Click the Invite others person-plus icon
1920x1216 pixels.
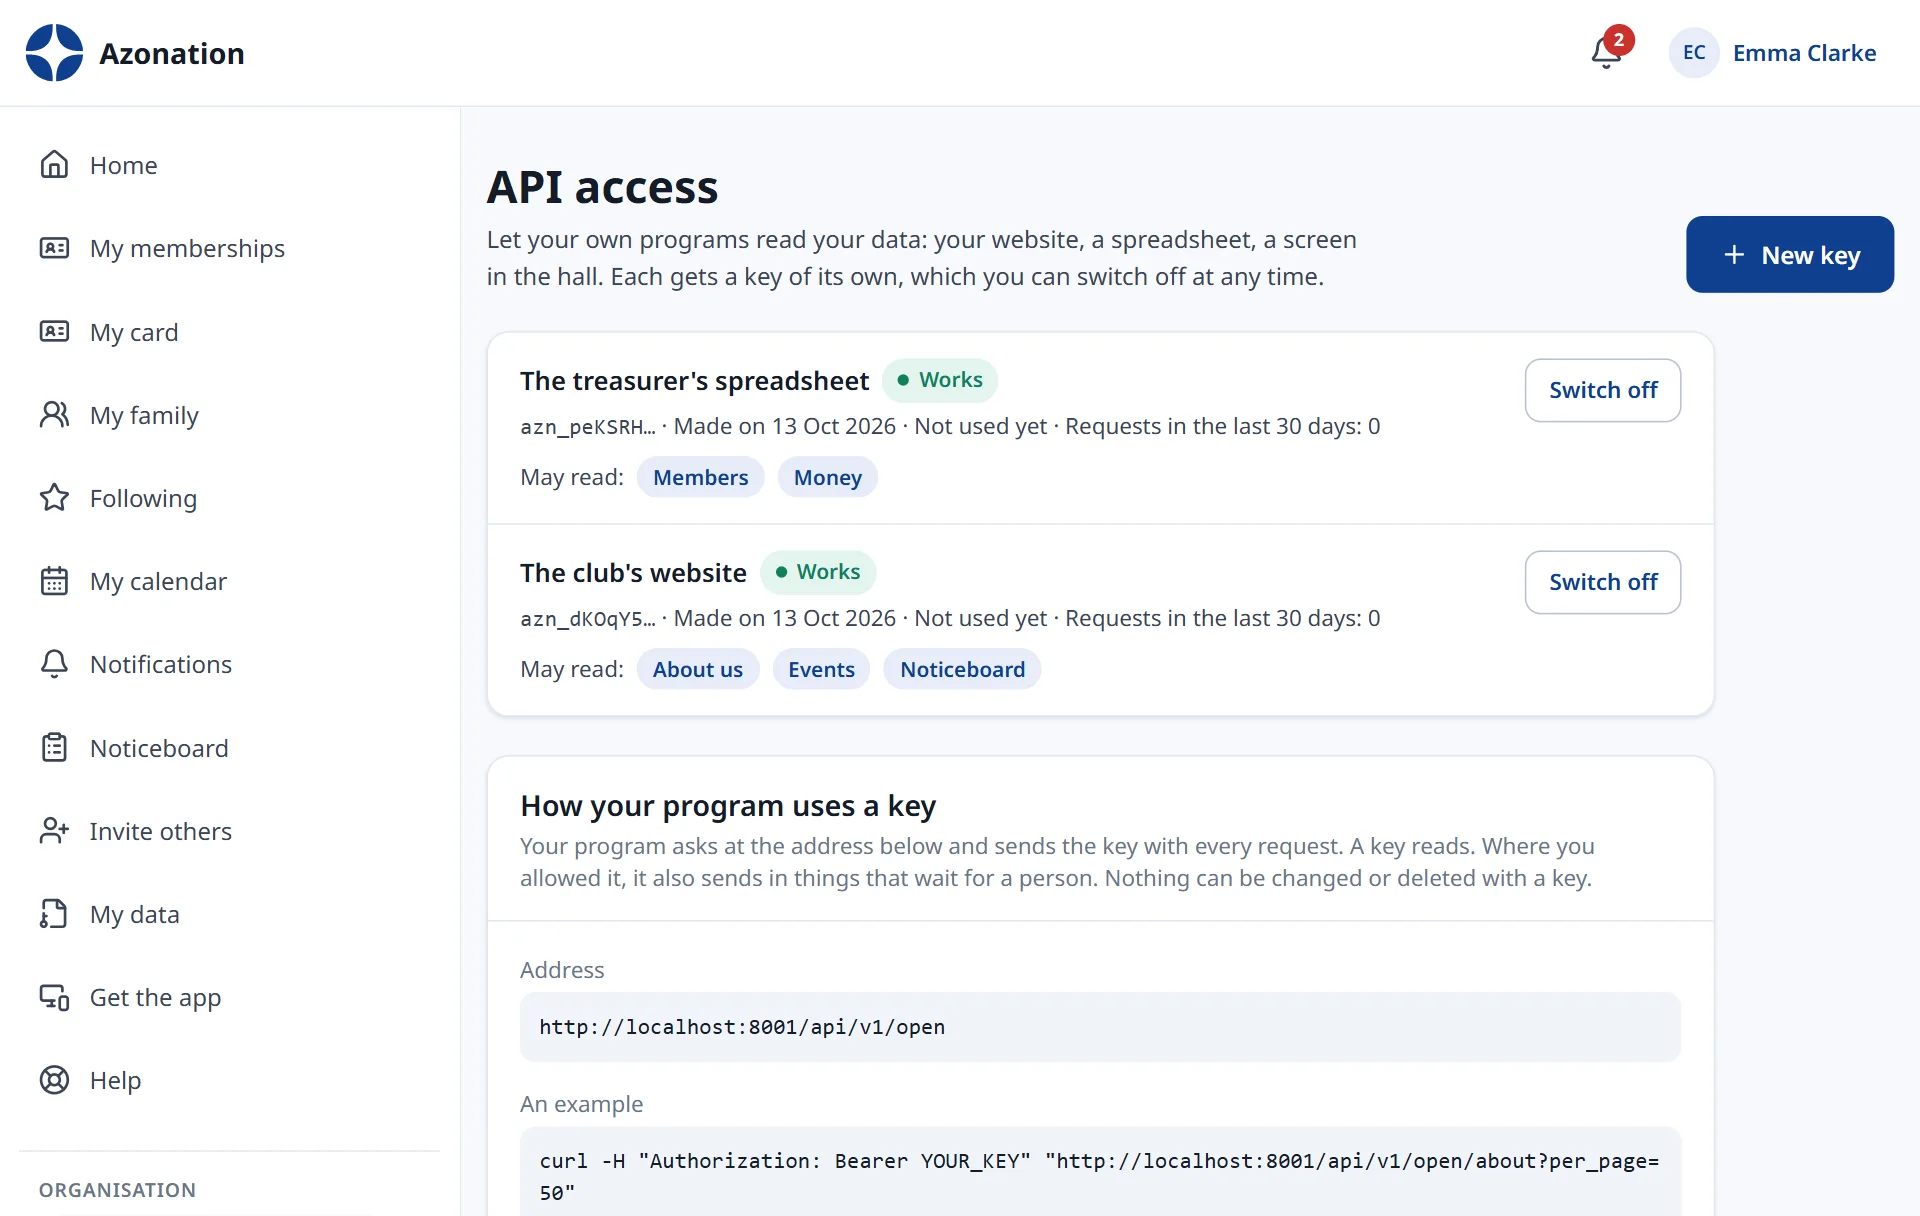(x=54, y=830)
